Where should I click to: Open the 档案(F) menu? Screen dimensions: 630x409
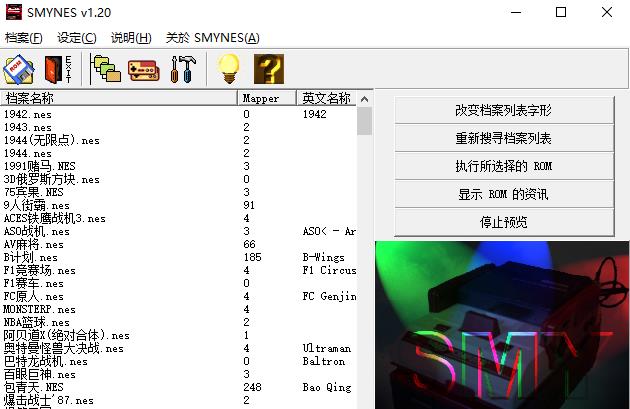click(24, 38)
